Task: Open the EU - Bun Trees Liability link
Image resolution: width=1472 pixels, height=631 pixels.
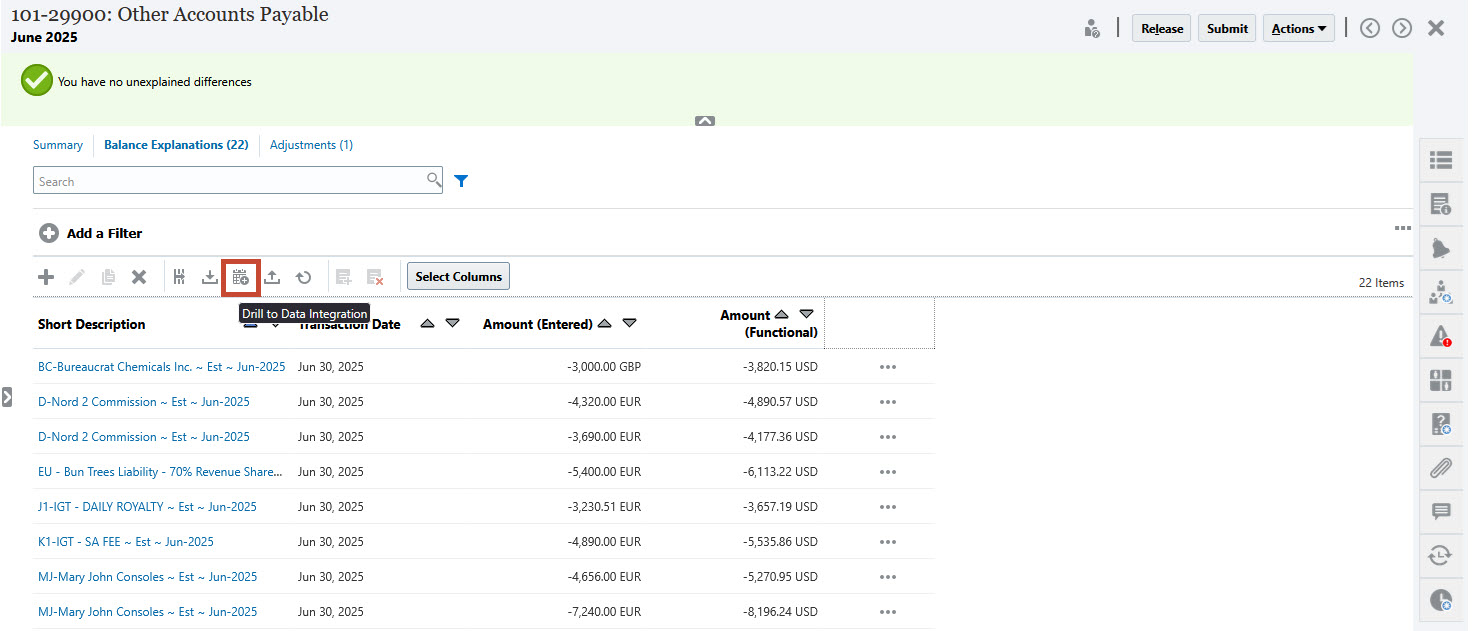Action: (x=160, y=472)
